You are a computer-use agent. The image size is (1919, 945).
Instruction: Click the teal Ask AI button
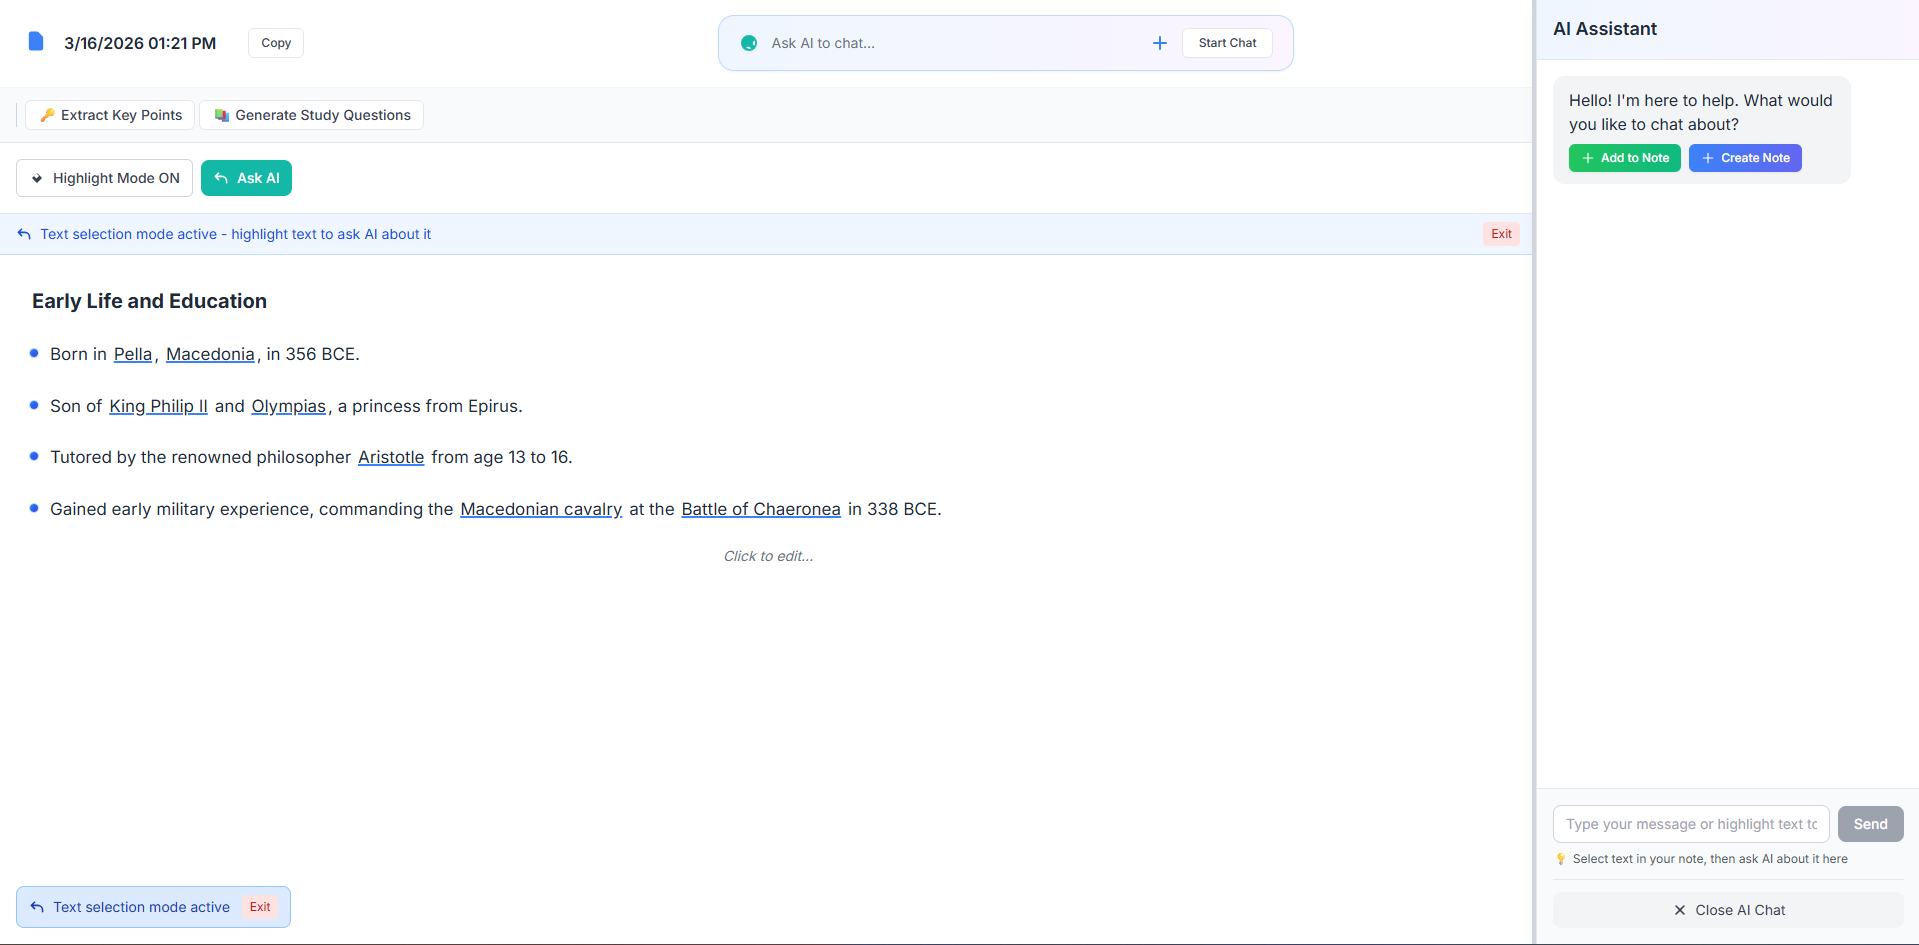[x=246, y=178]
